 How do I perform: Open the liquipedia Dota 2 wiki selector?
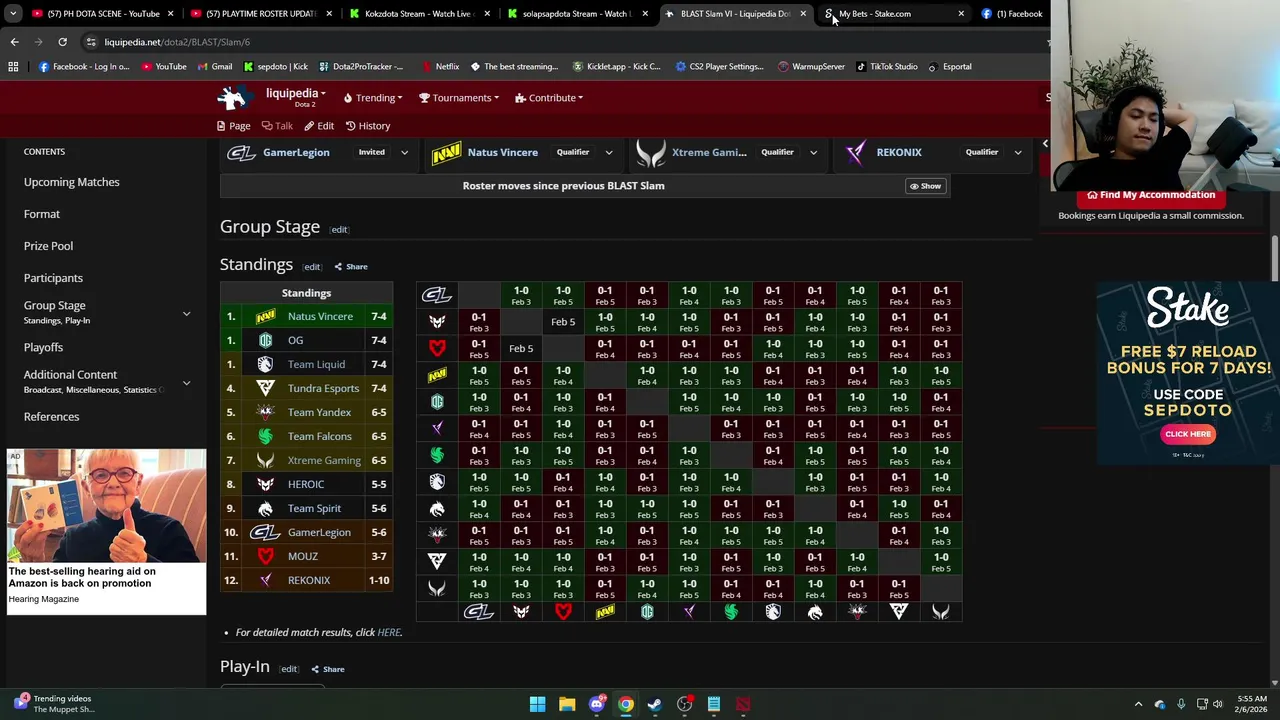point(295,97)
